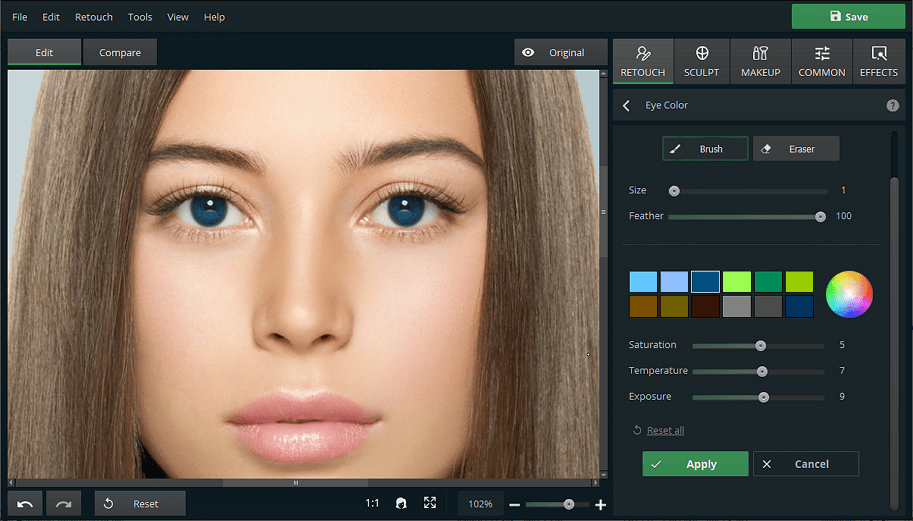Click the zoom in plus icon
The image size is (913, 521).
tap(600, 505)
